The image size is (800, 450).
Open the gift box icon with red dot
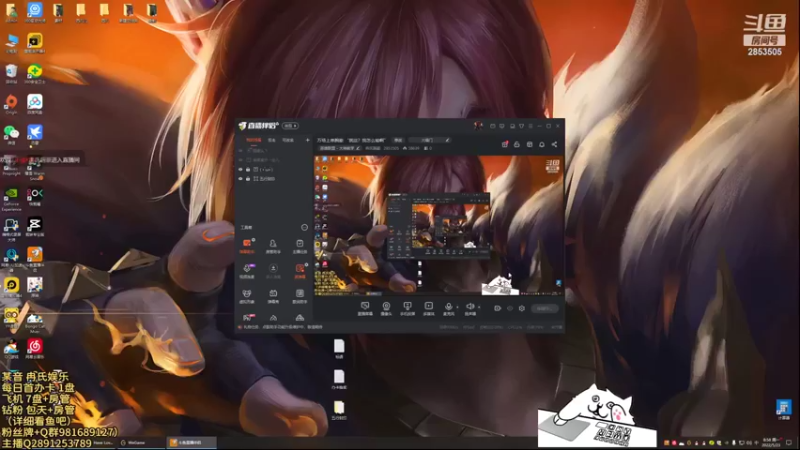pyautogui.click(x=505, y=144)
